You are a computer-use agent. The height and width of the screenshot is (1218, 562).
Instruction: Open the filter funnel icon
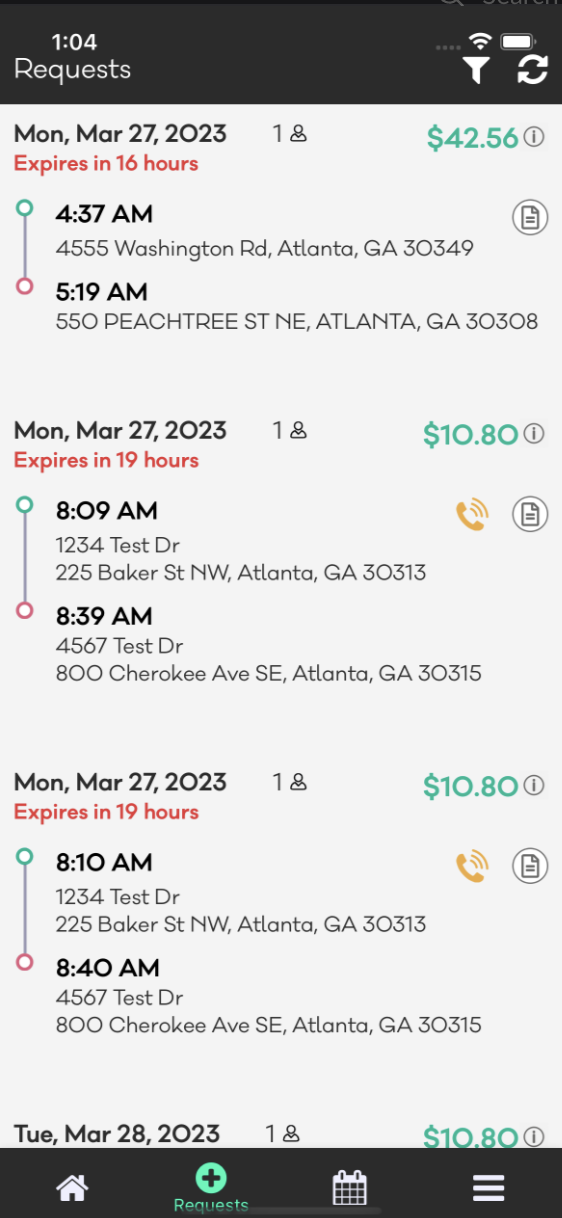click(x=476, y=69)
